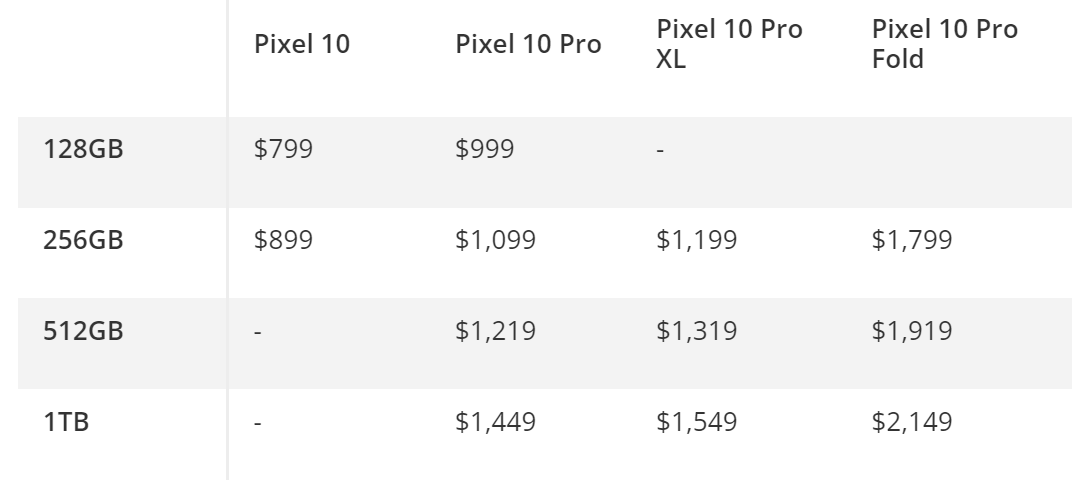Click the $999 price cell
This screenshot has width=1079, height=490.
coord(485,150)
